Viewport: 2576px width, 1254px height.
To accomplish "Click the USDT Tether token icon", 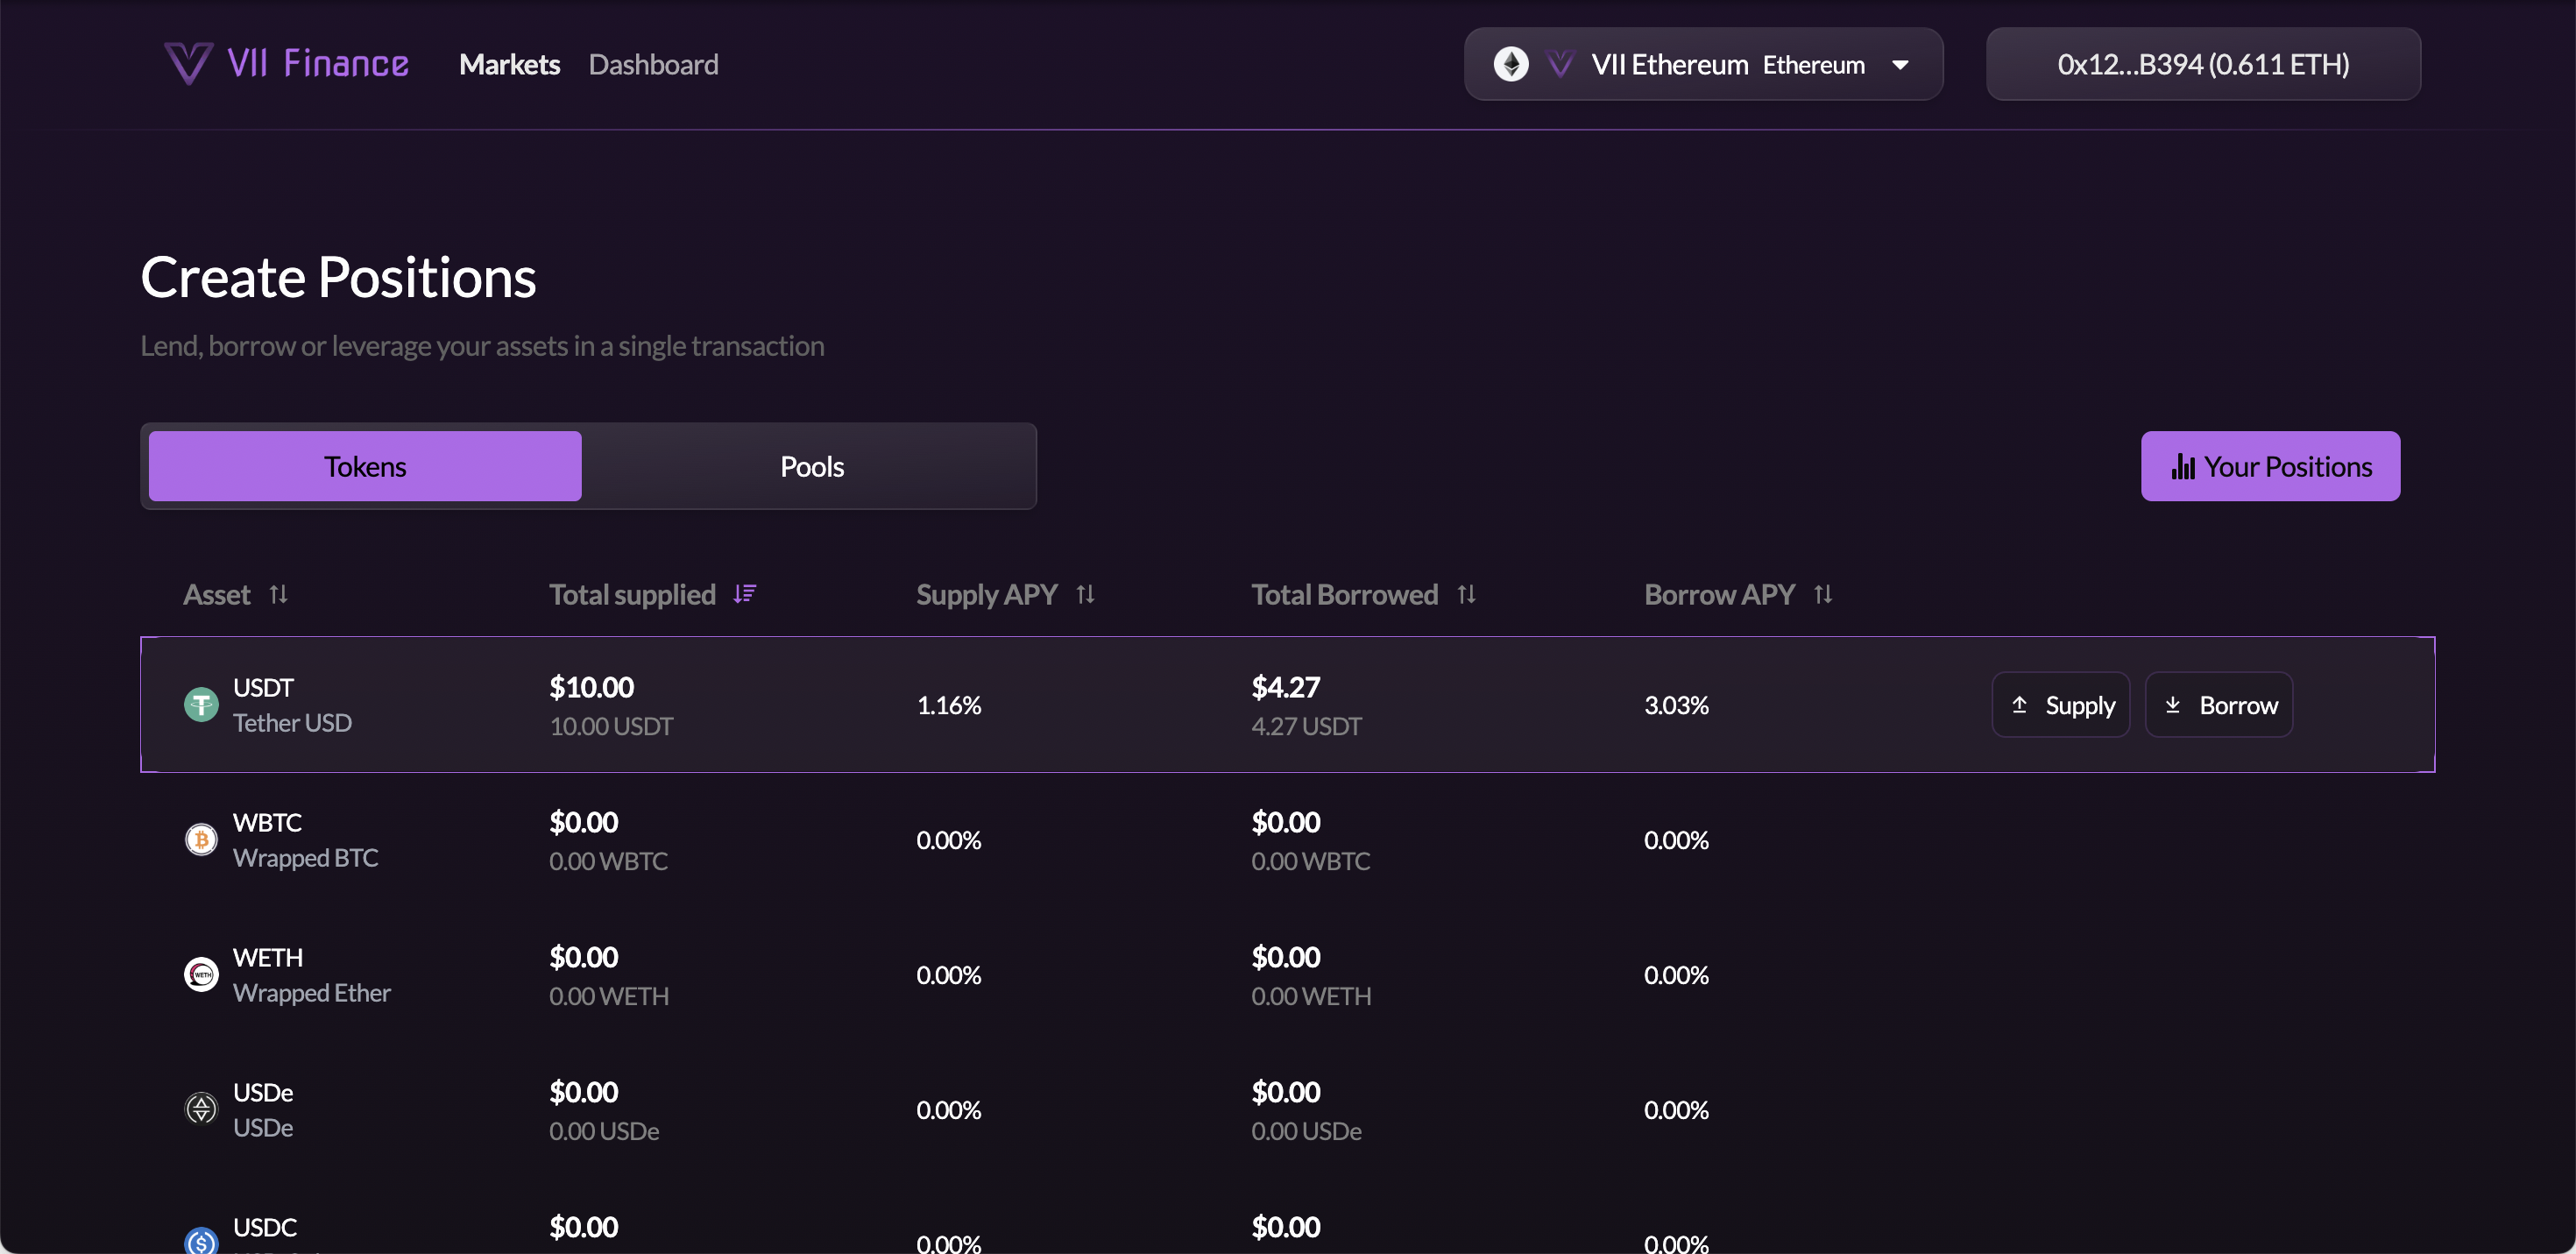I will click(201, 705).
